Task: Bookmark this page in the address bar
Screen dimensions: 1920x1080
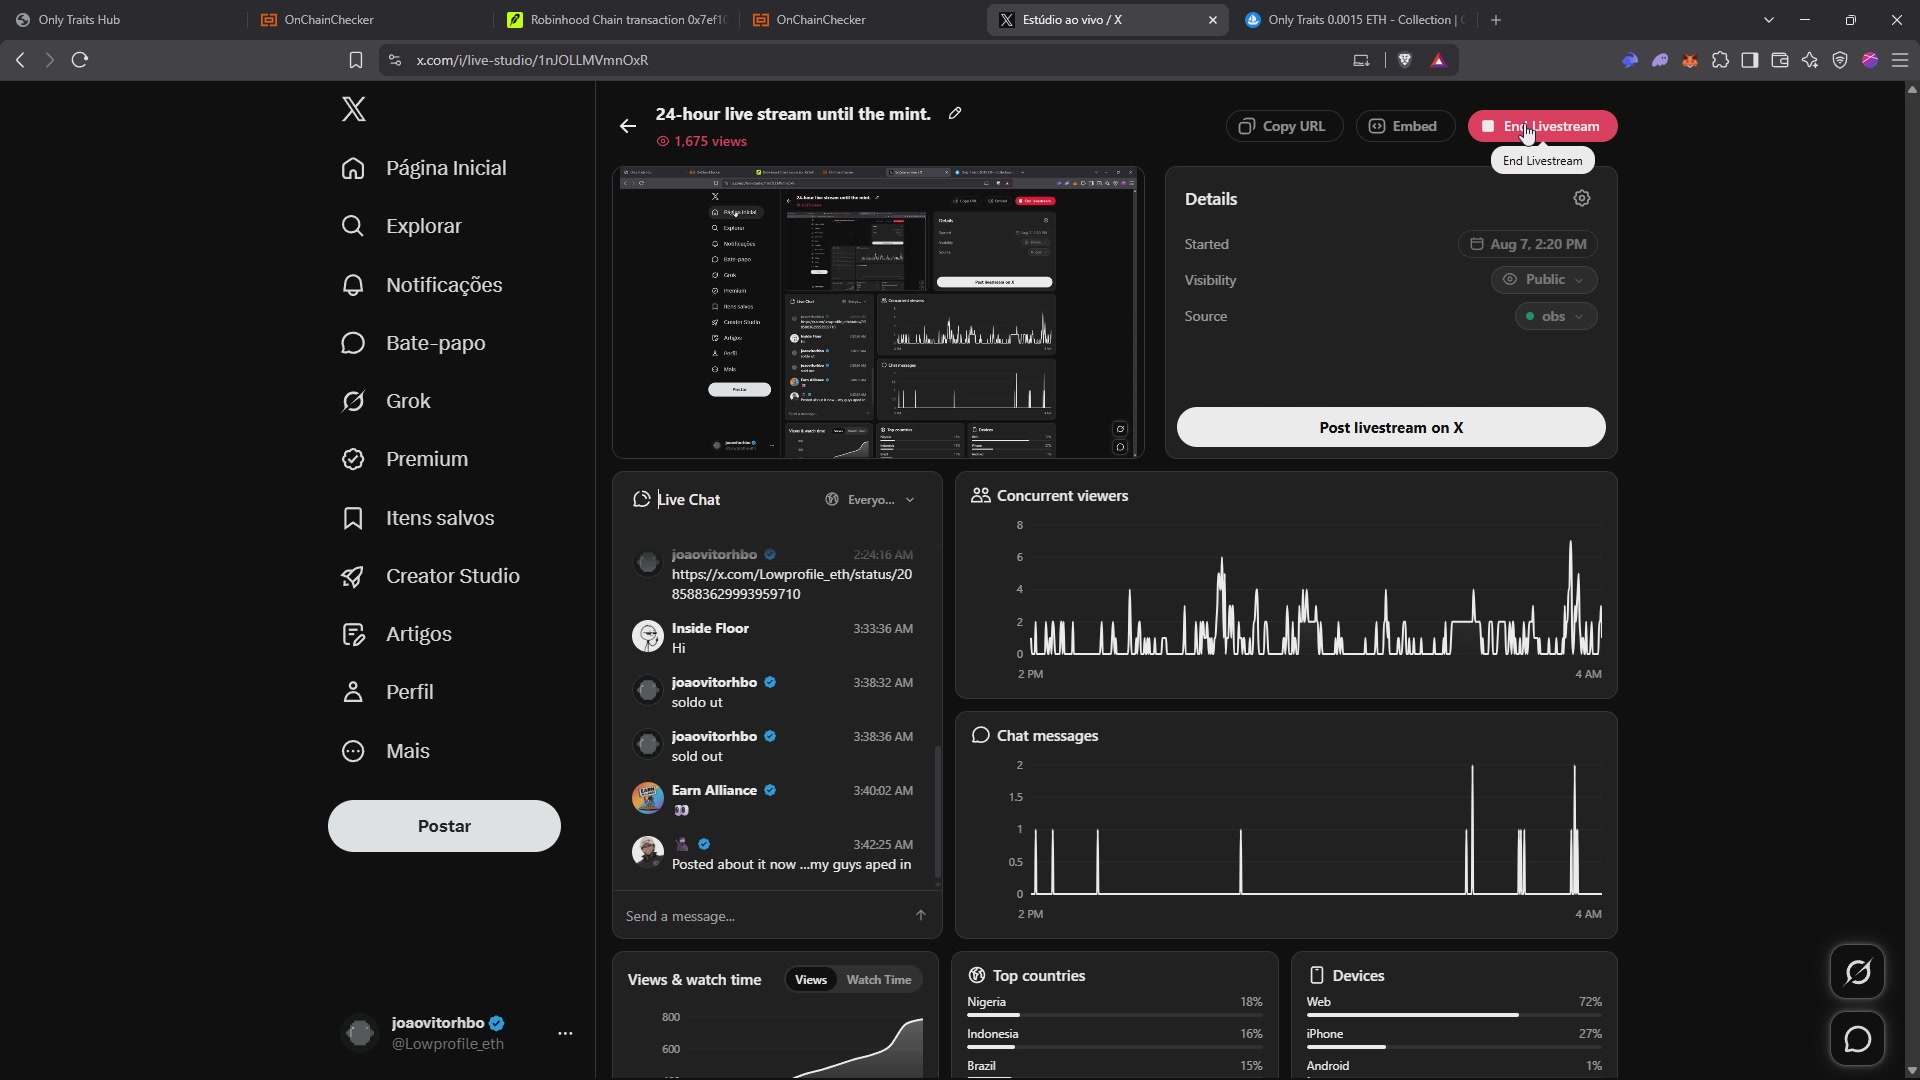Action: pyautogui.click(x=355, y=60)
